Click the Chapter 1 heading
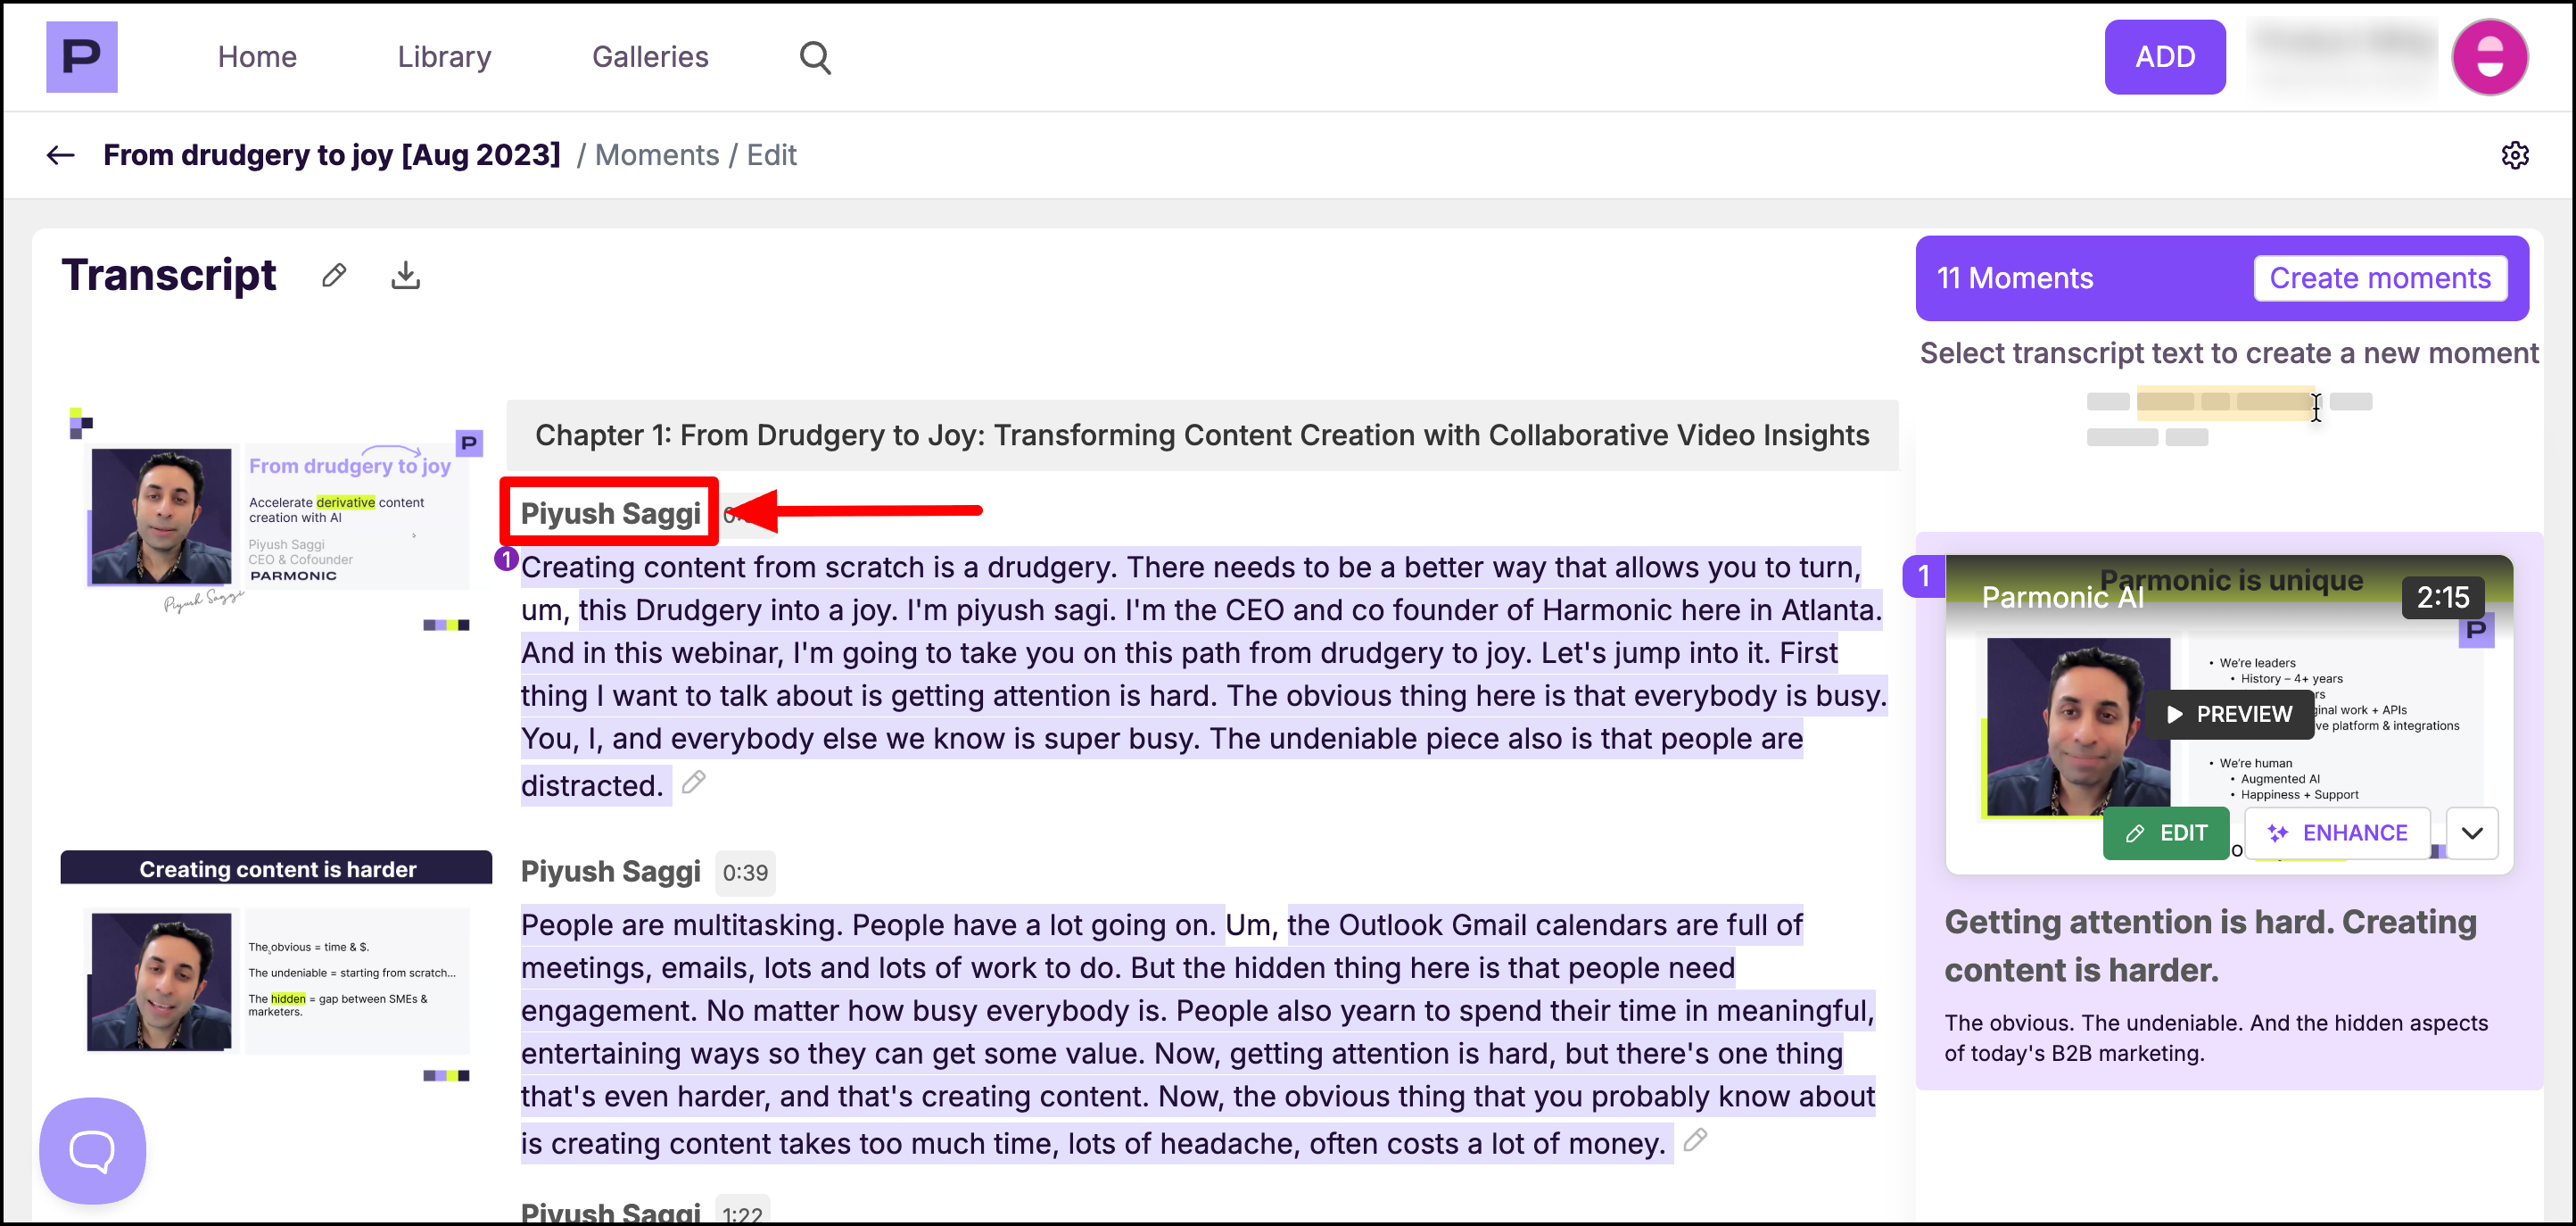2576x1226 pixels. point(1202,435)
